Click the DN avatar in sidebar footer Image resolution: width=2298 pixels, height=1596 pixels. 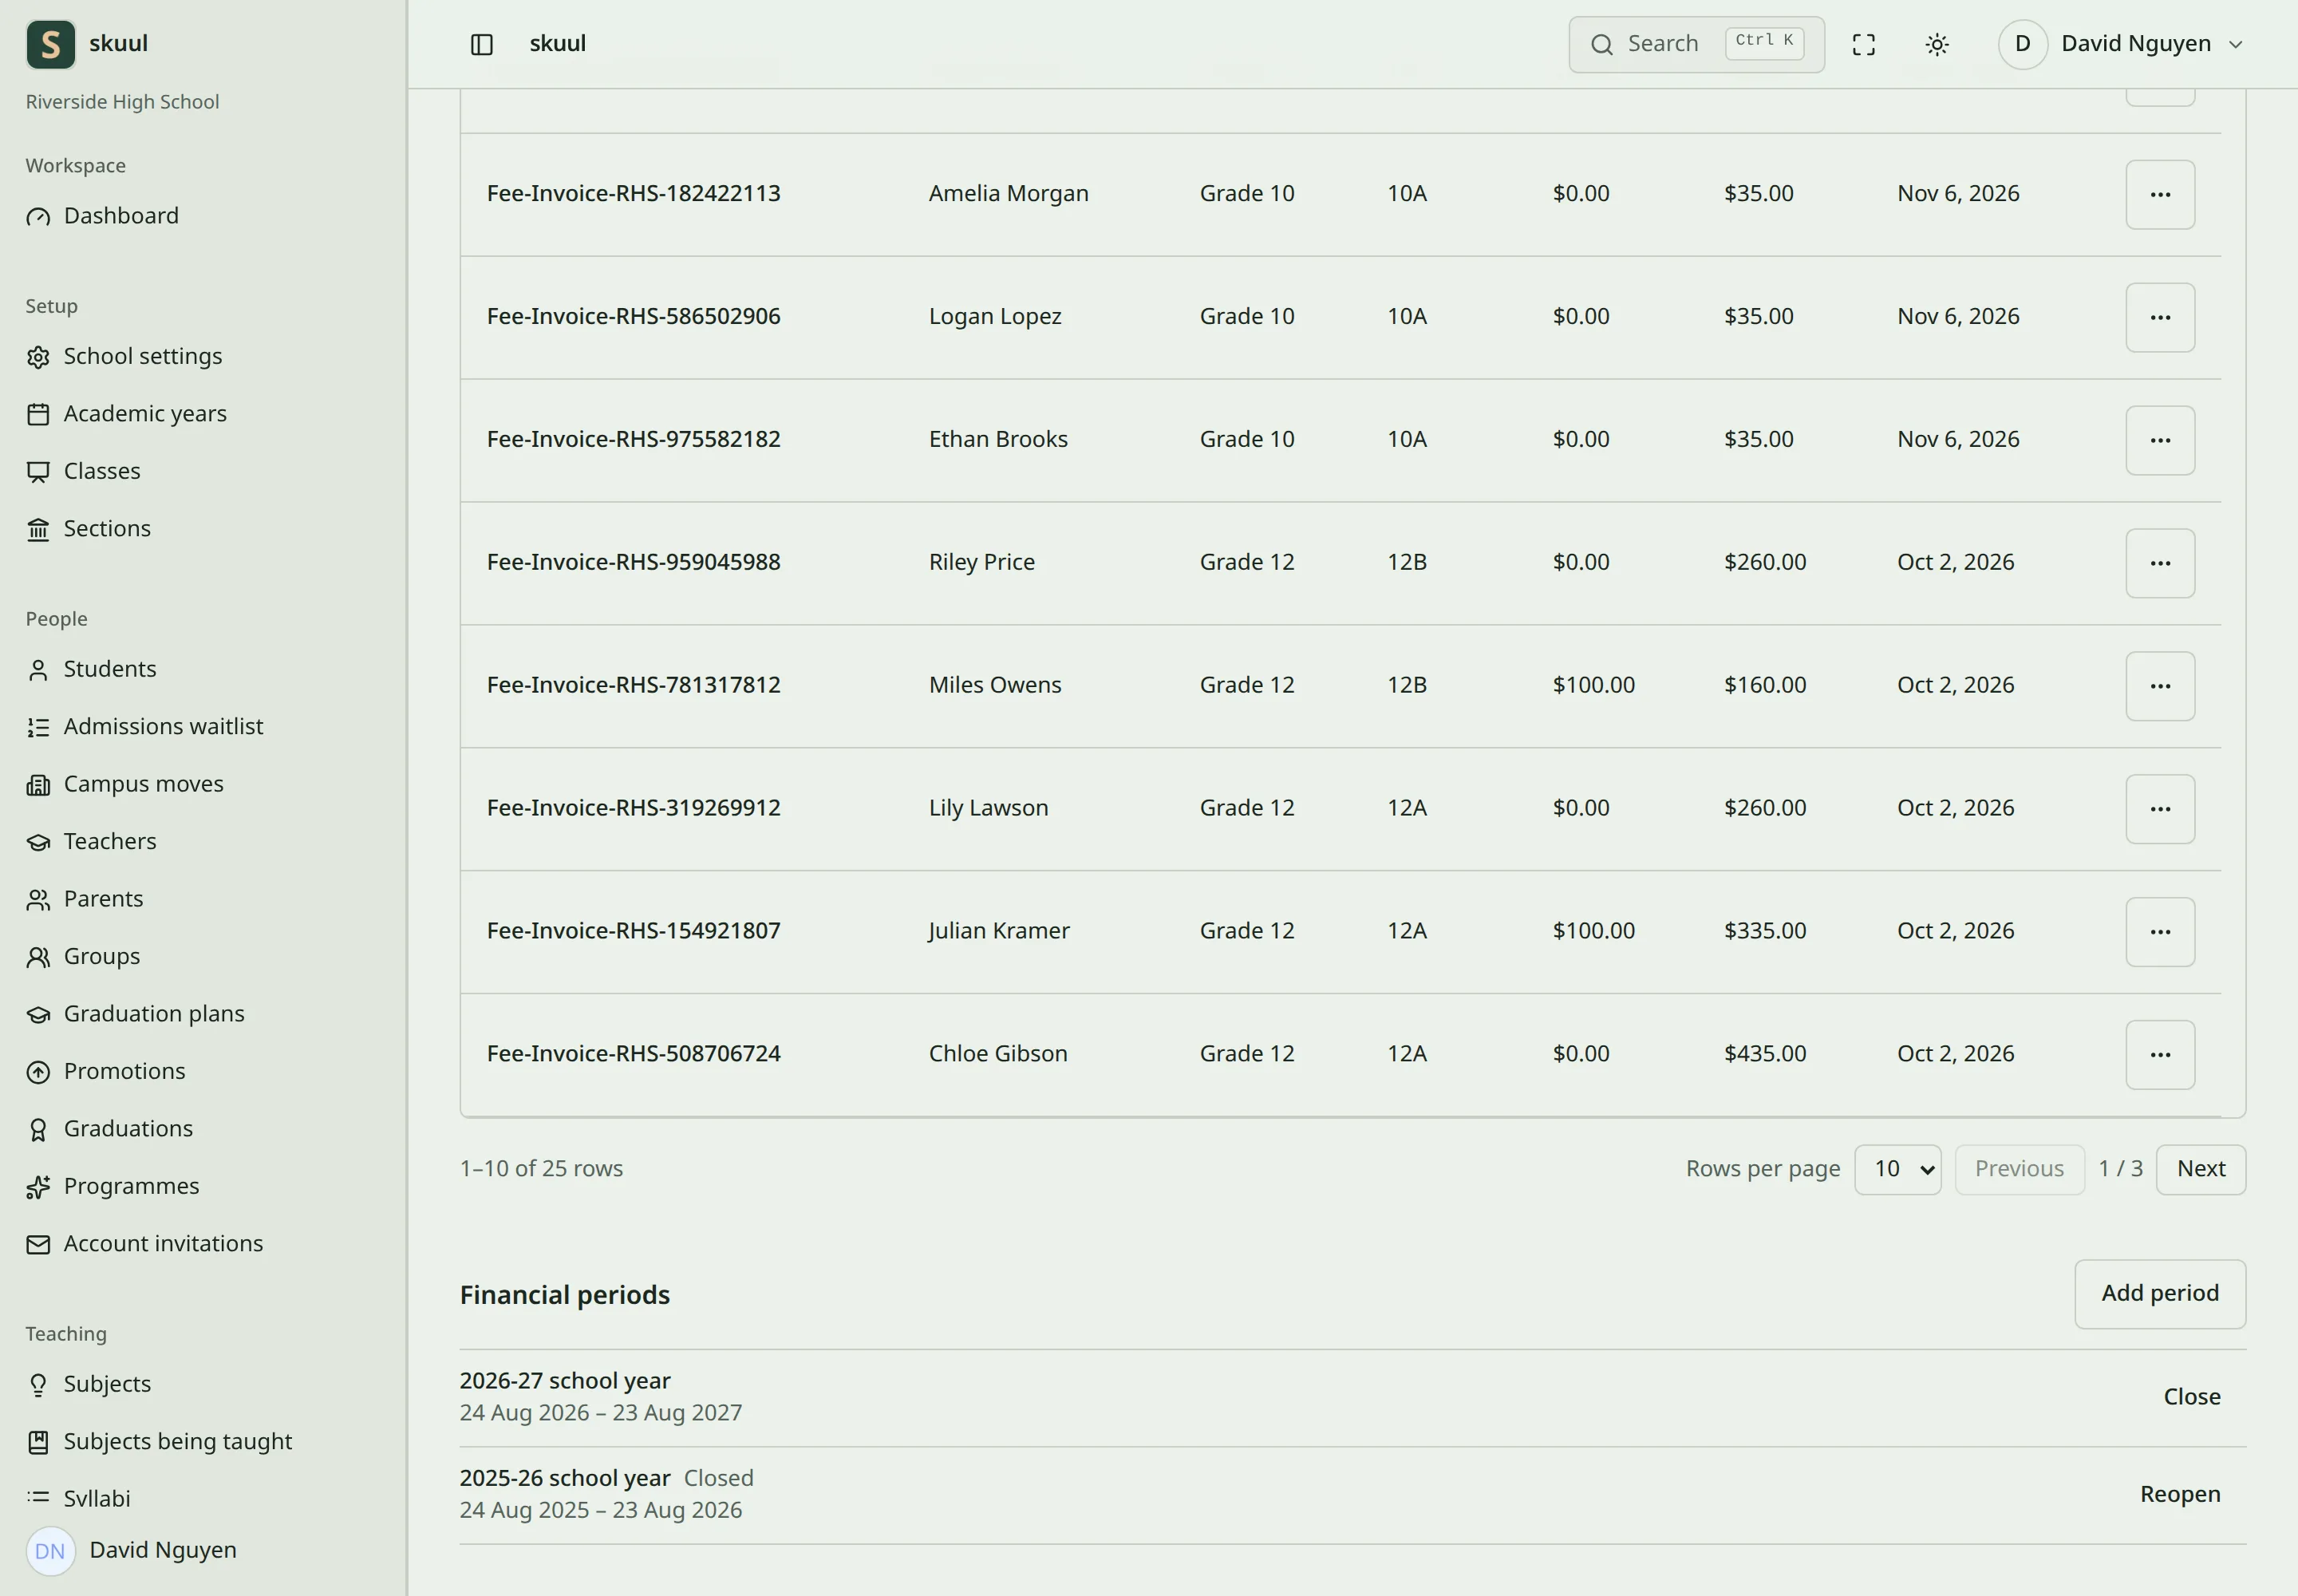50,1551
